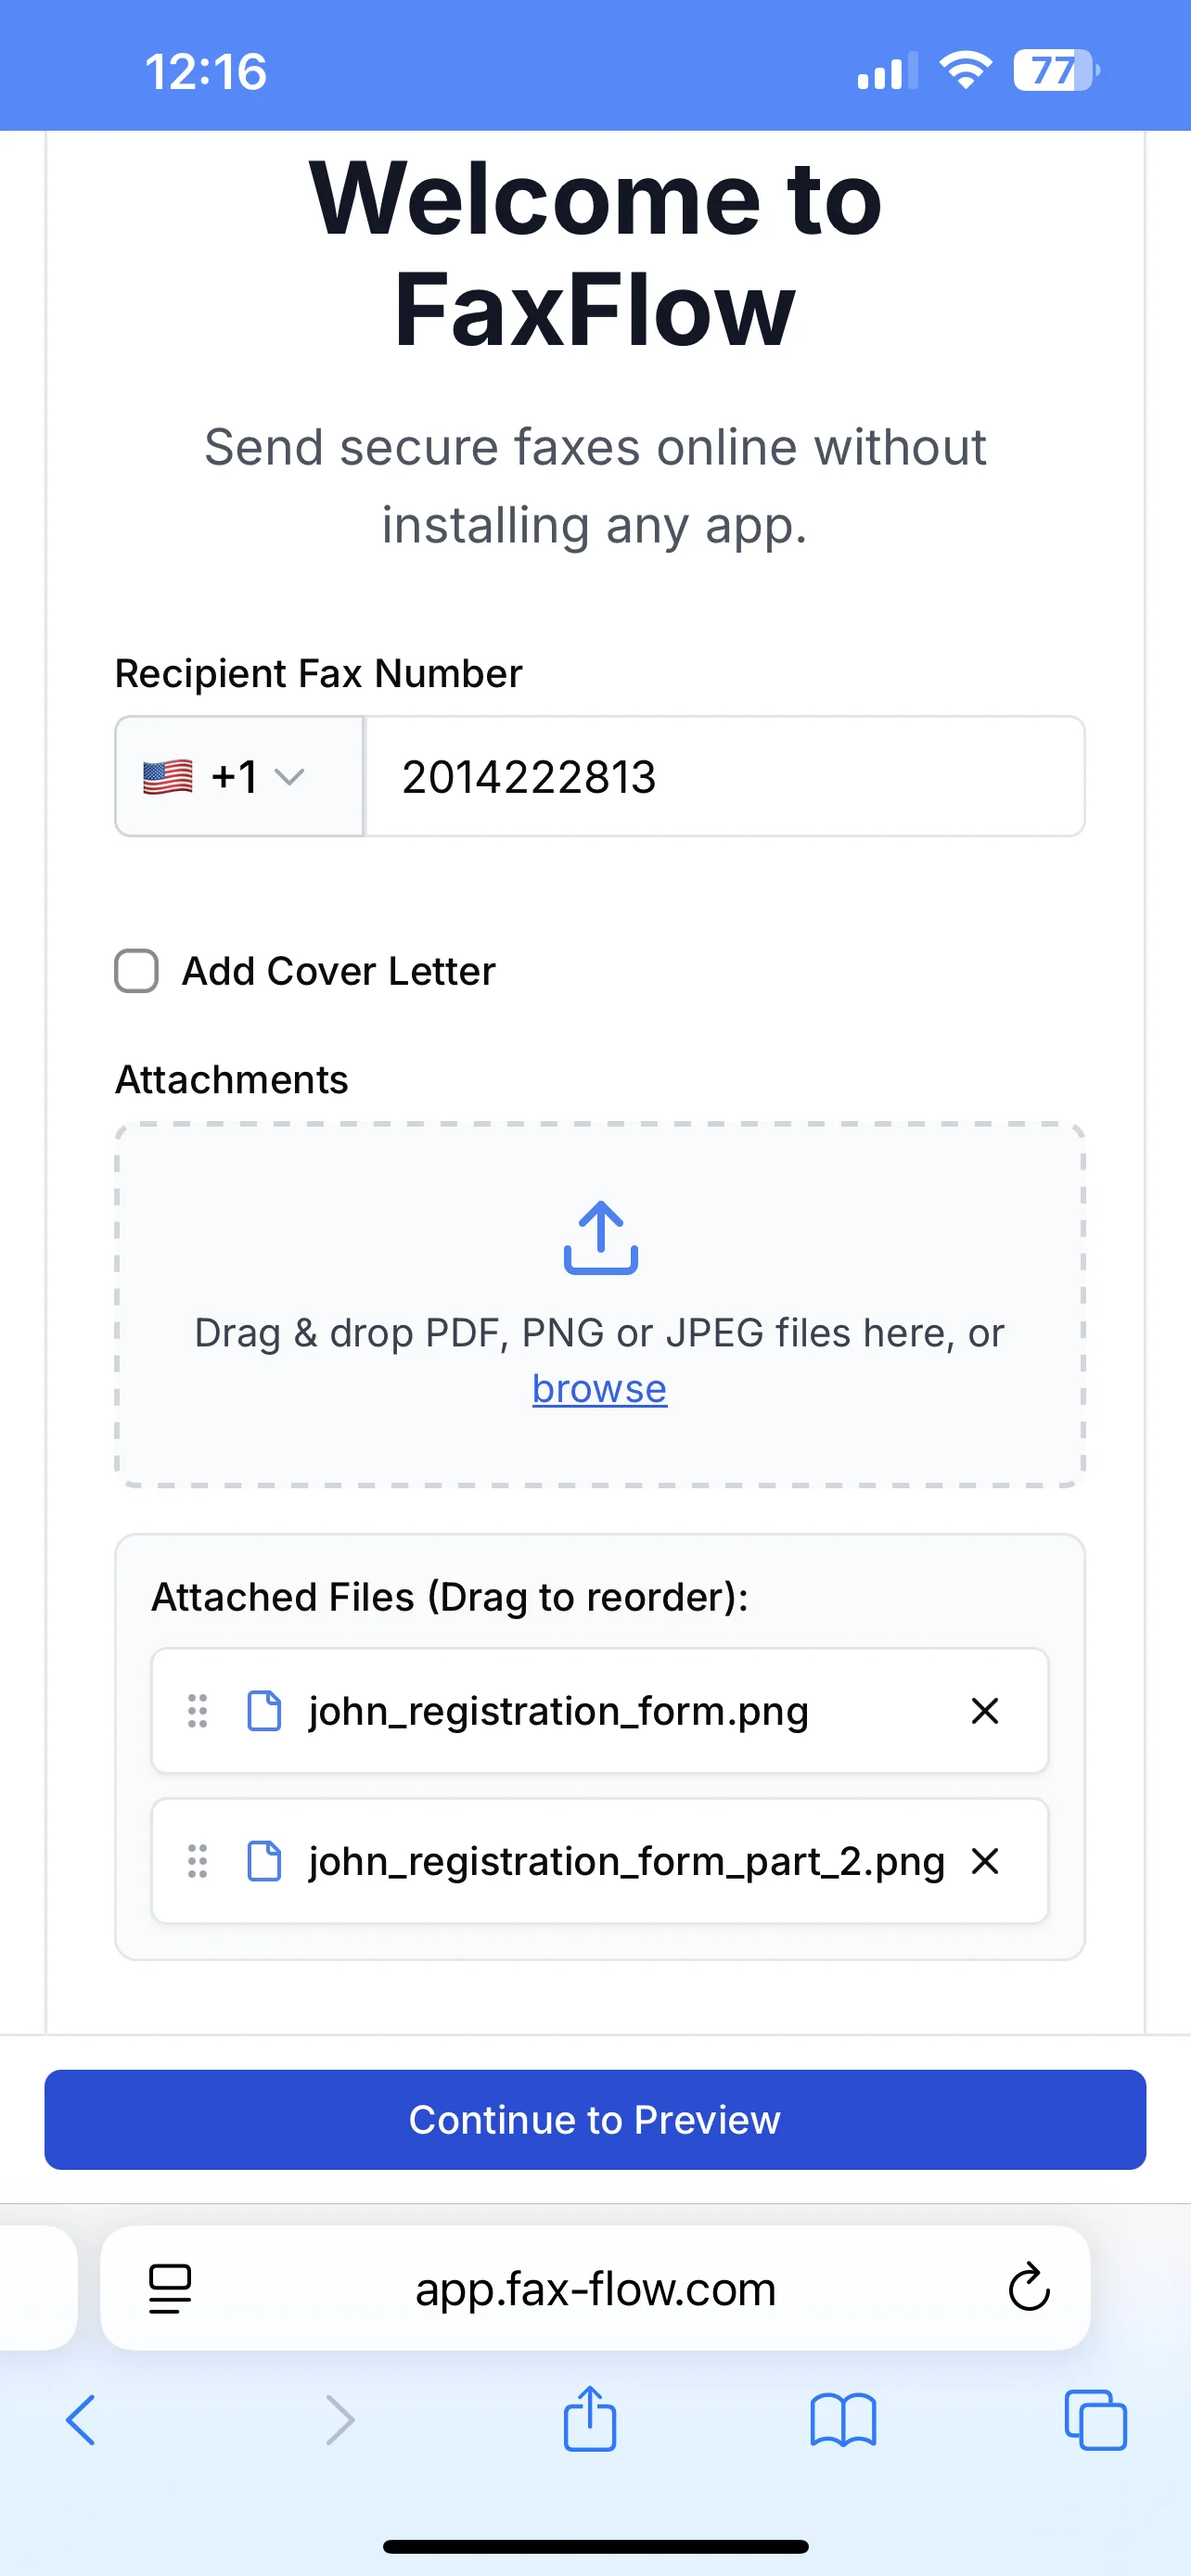Open the browse link to pick files
Viewport: 1191px width, 2576px height.
(598, 1388)
